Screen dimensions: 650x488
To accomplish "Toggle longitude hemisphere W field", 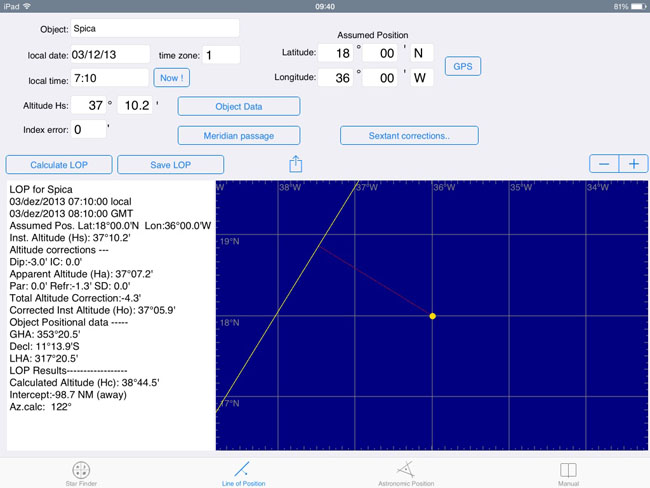I will tap(422, 78).
